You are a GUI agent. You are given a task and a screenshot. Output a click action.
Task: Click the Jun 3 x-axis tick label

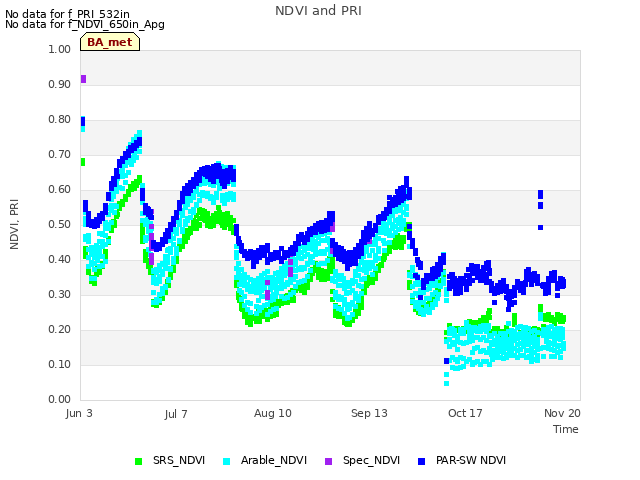pyautogui.click(x=79, y=413)
